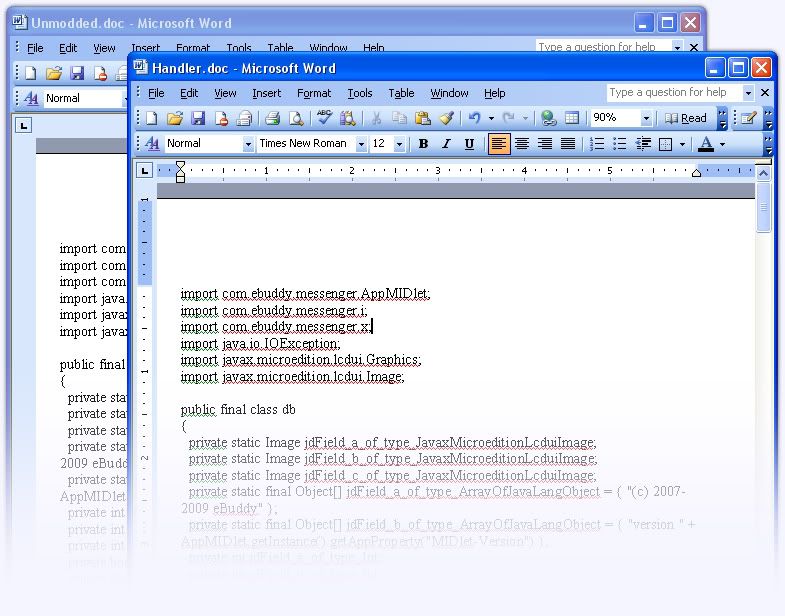
Task: Click the Copy icon in Handler.doc toolbar
Action: point(399,118)
